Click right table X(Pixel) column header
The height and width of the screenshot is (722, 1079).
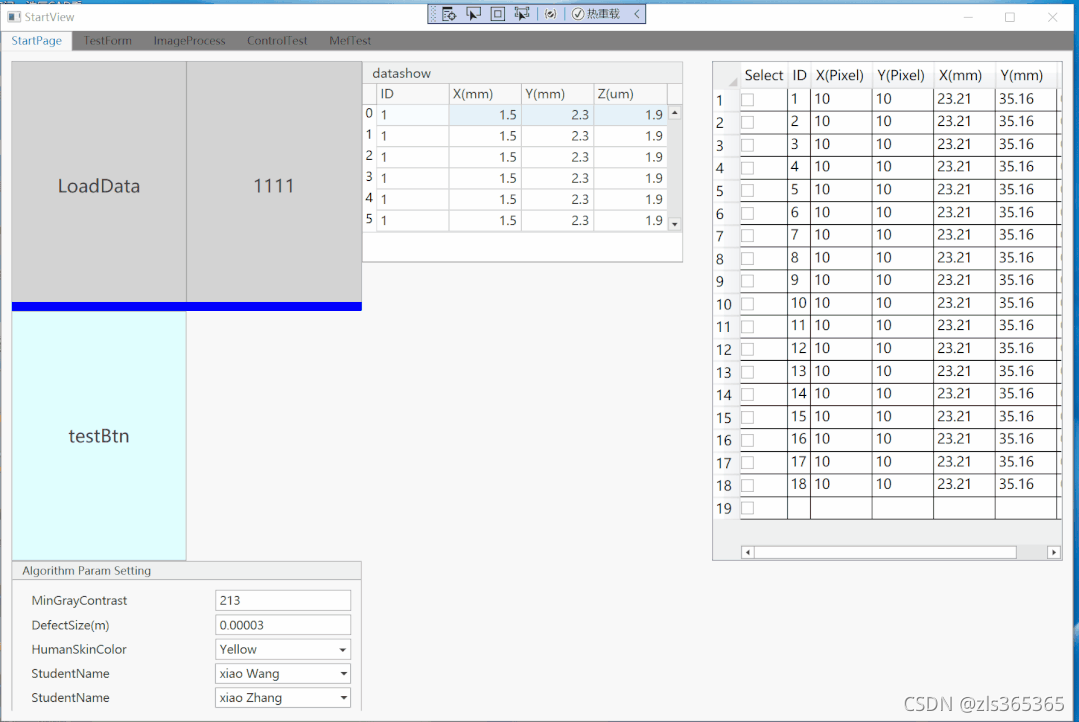(841, 76)
